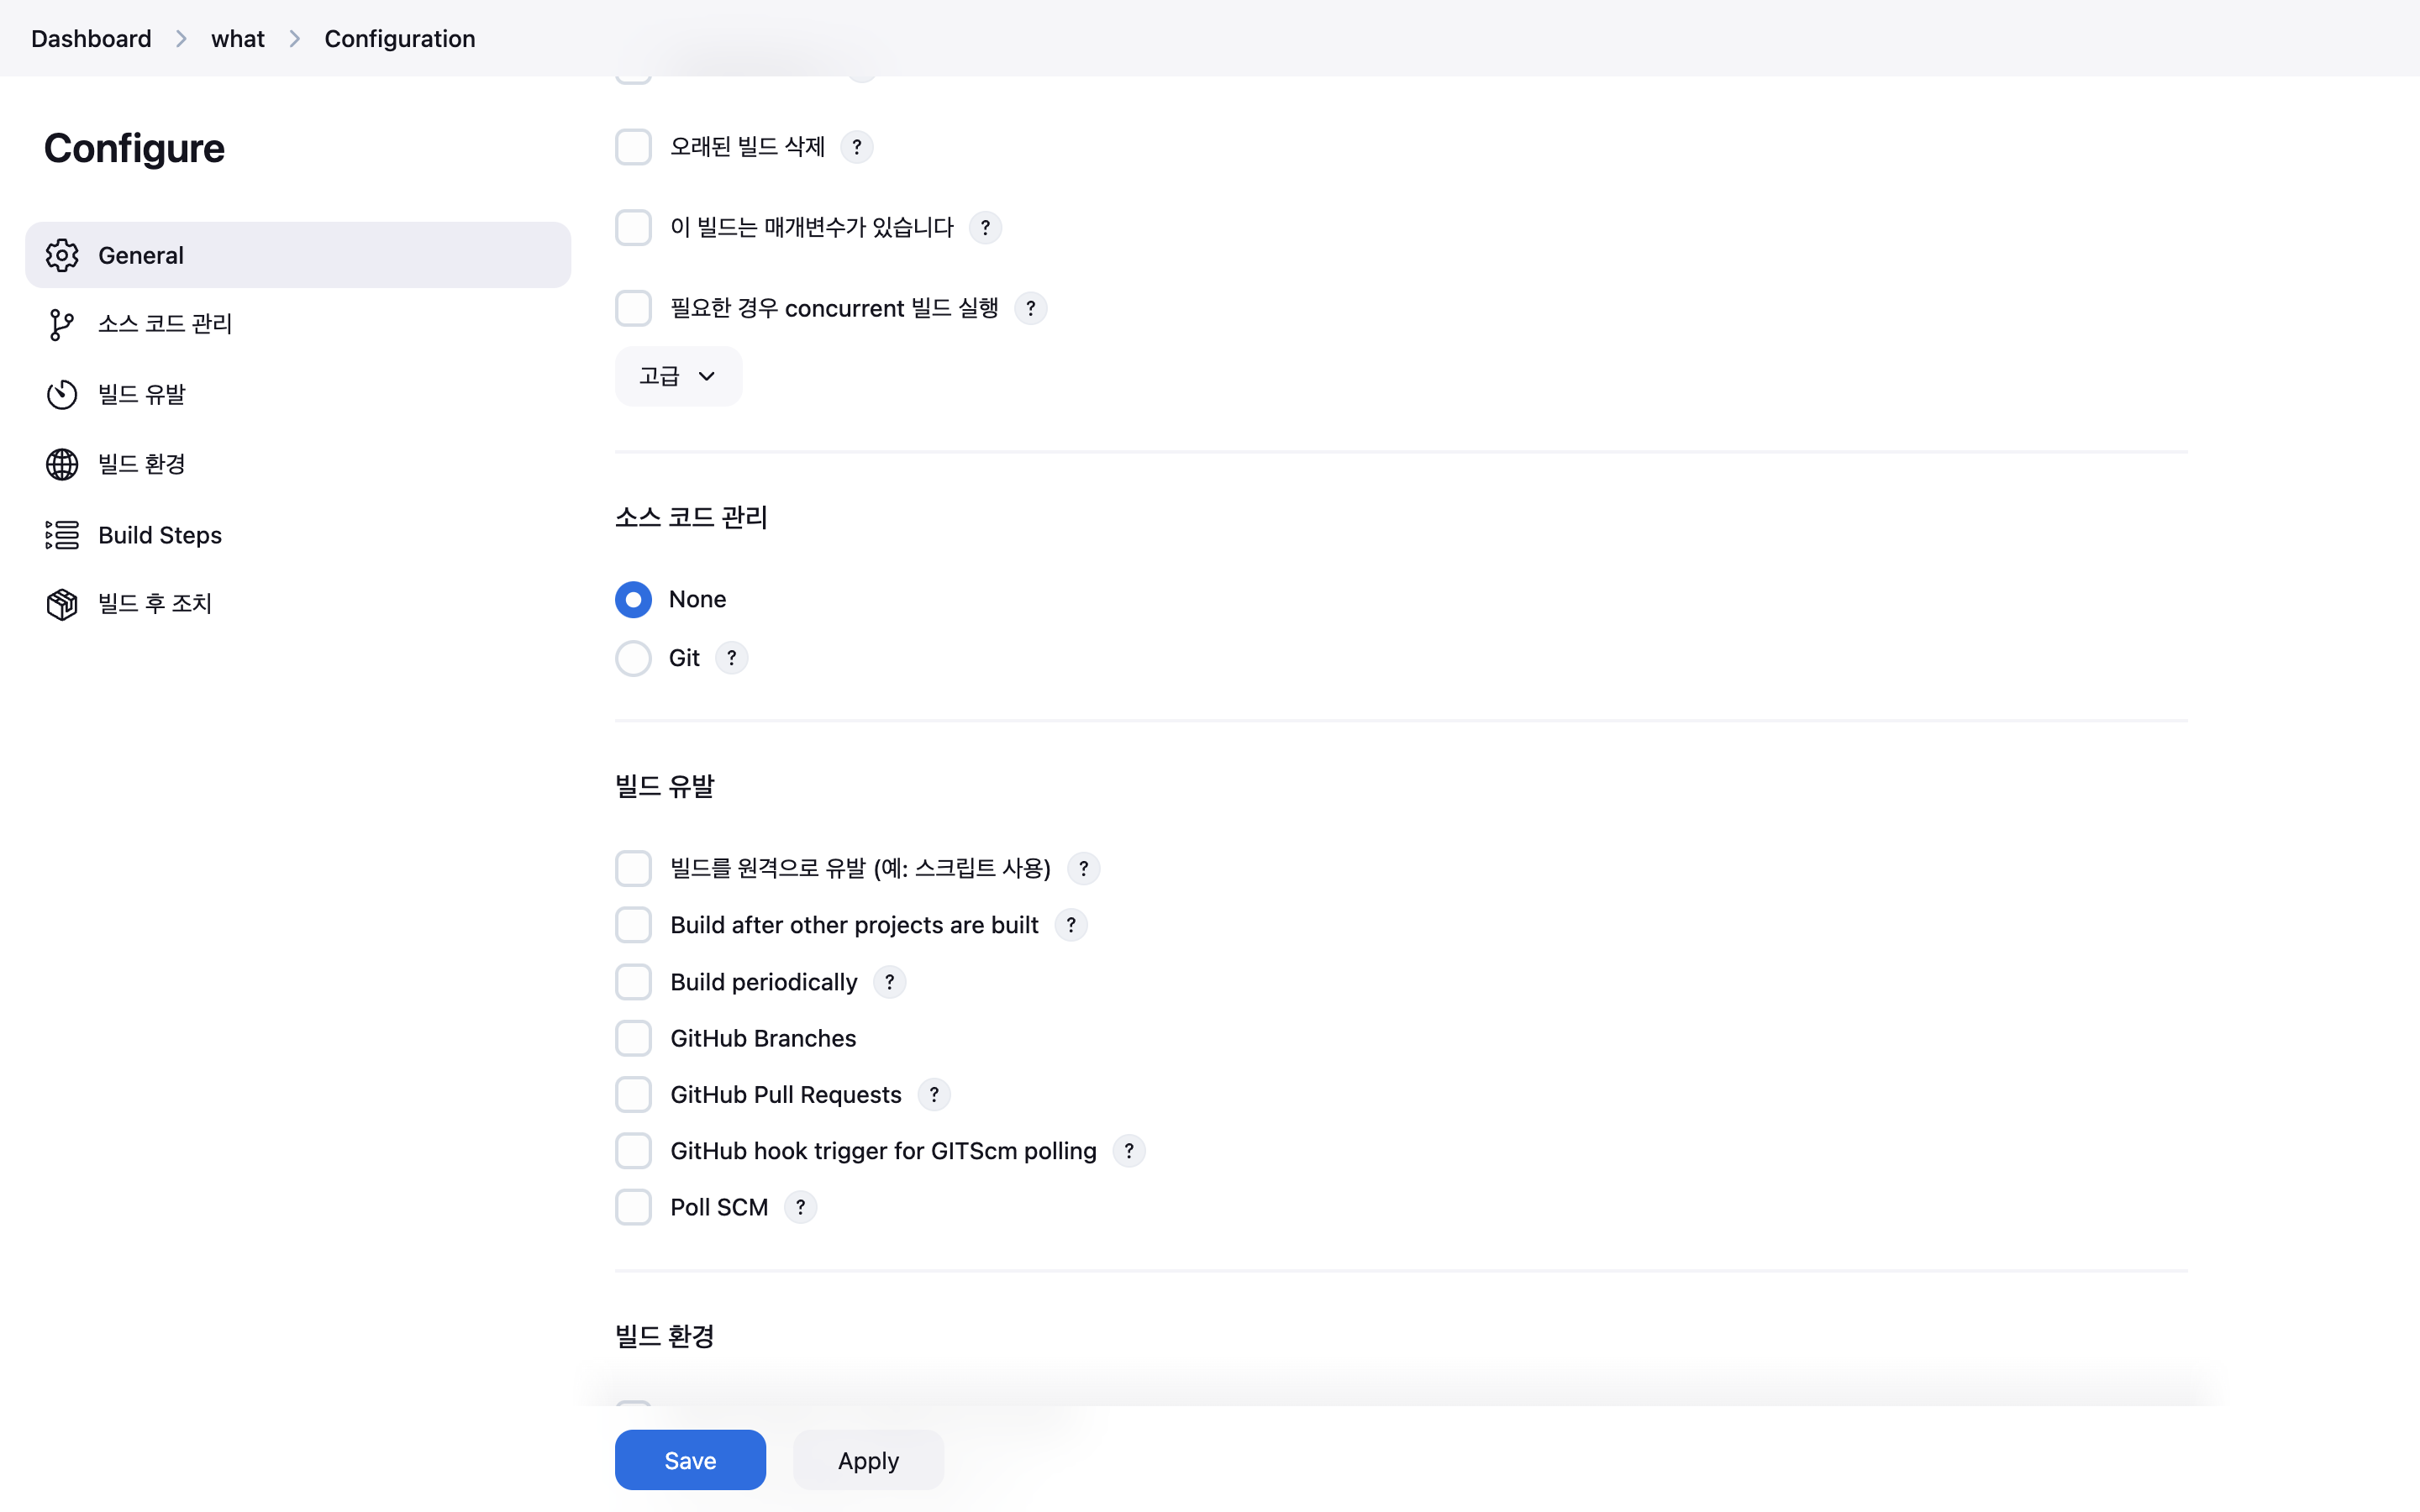2420x1512 pixels.
Task: Enable Build after other projects are built
Action: coord(633,925)
